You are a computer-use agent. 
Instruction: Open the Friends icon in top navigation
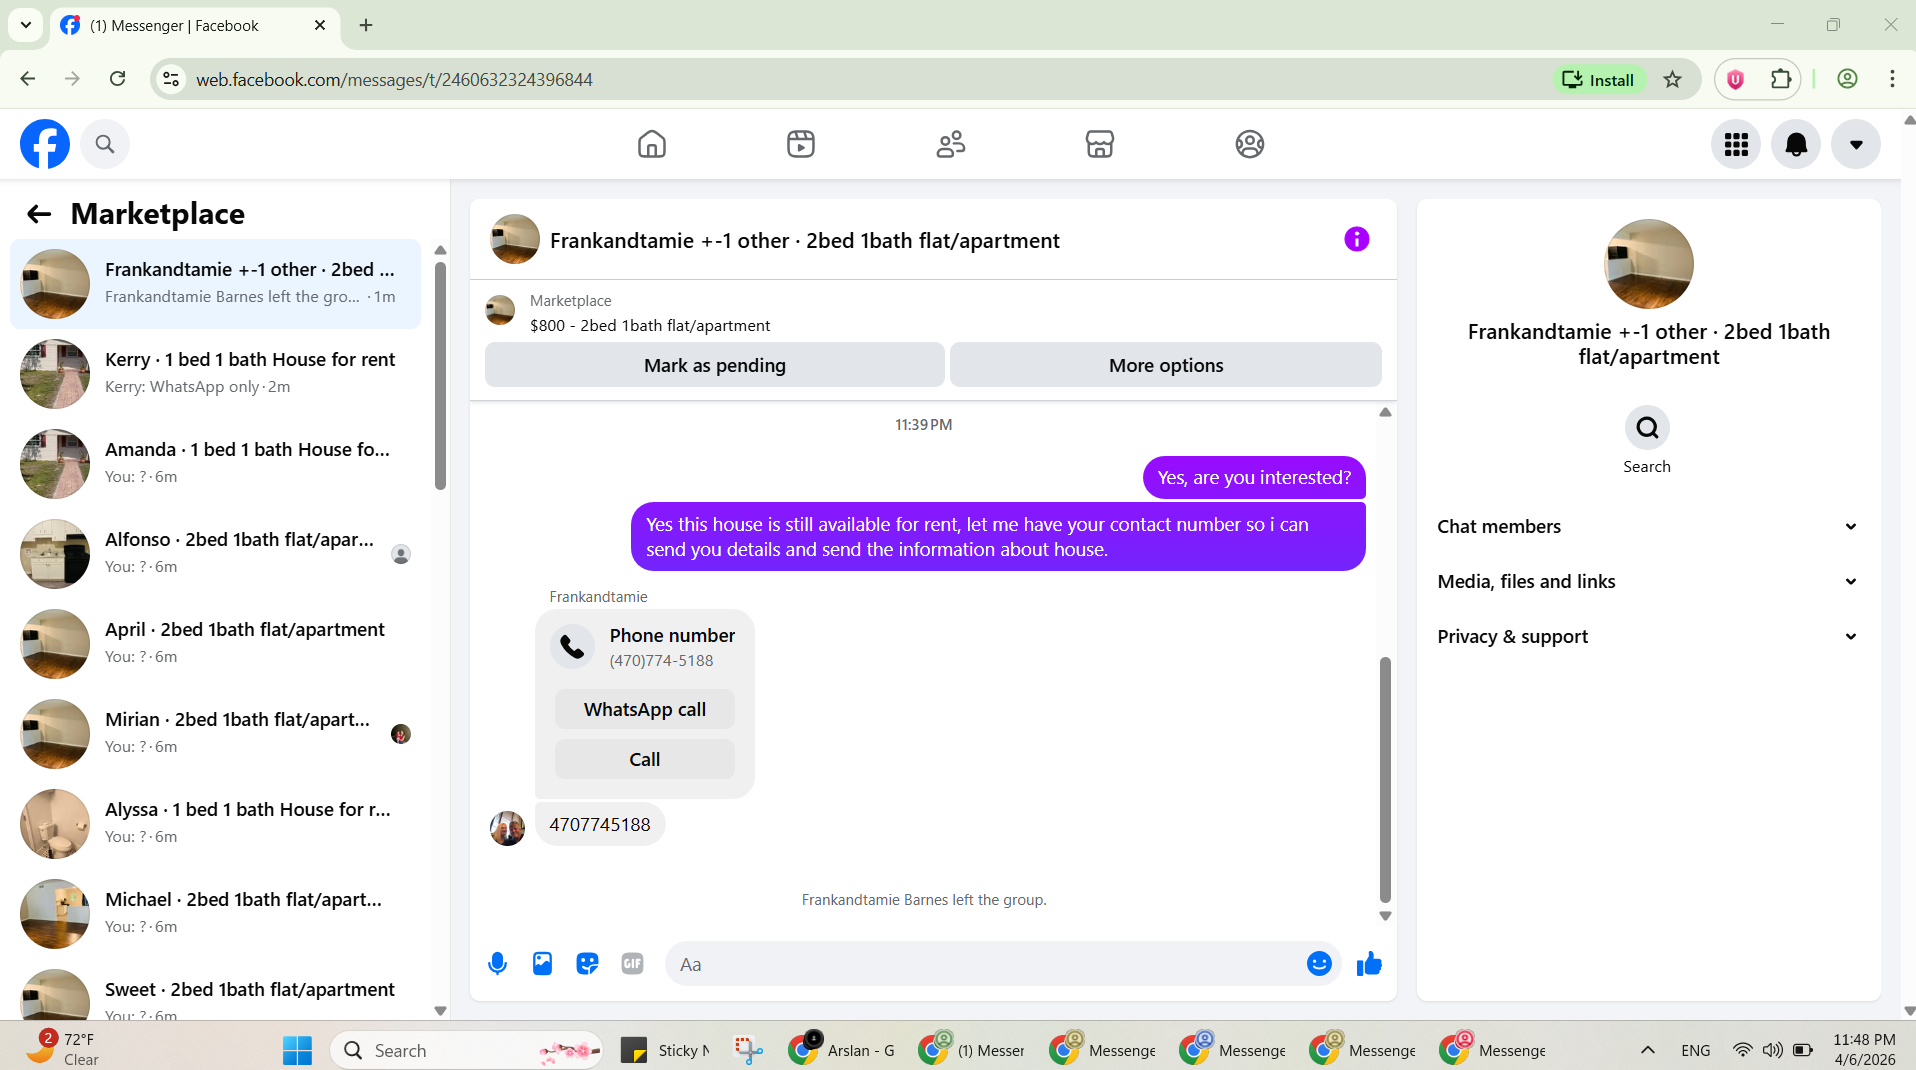951,144
